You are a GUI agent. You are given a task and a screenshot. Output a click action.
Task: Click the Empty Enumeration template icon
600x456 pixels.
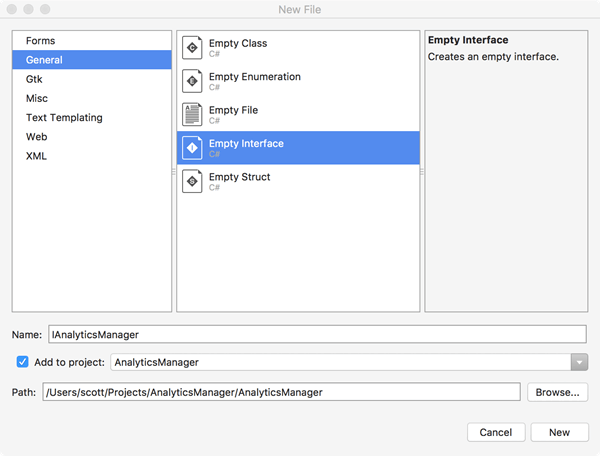coord(192,81)
